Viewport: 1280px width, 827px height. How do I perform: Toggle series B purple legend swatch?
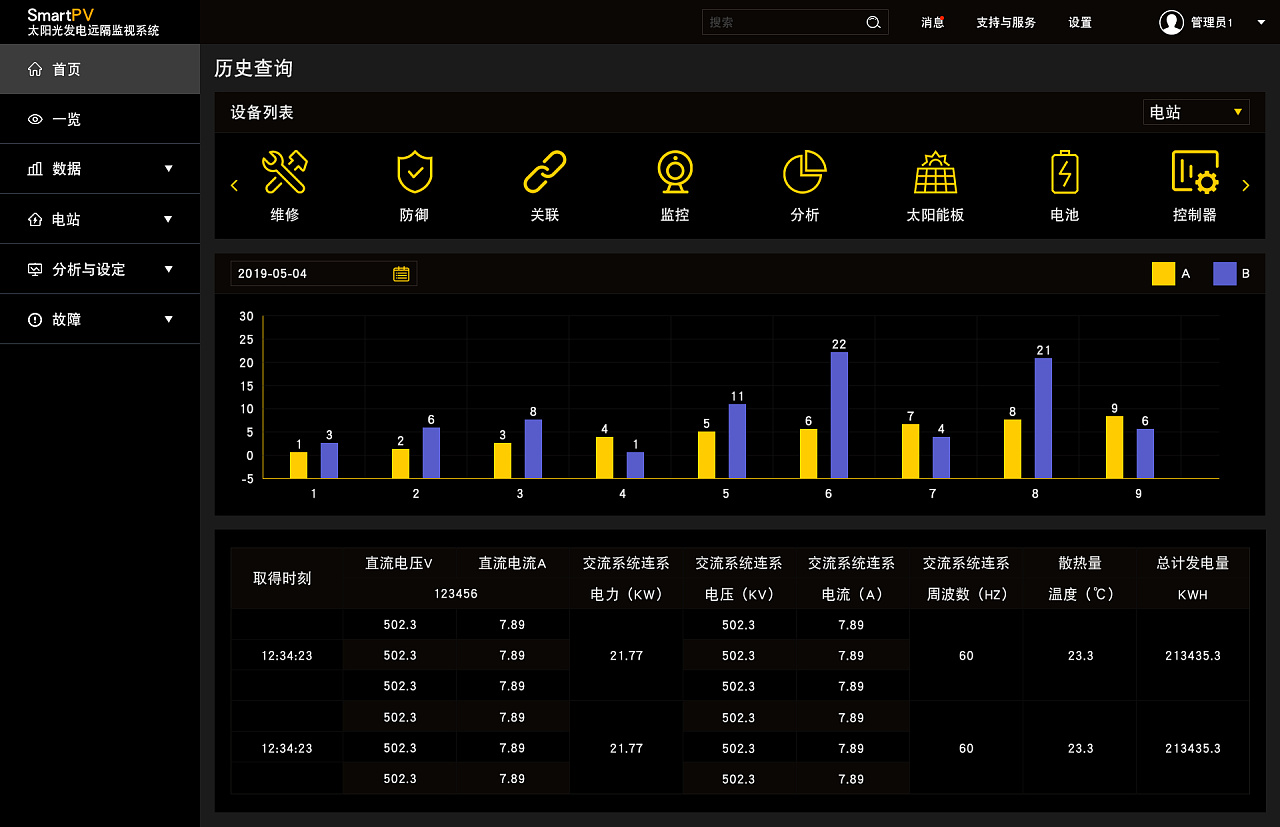pyautogui.click(x=1225, y=274)
